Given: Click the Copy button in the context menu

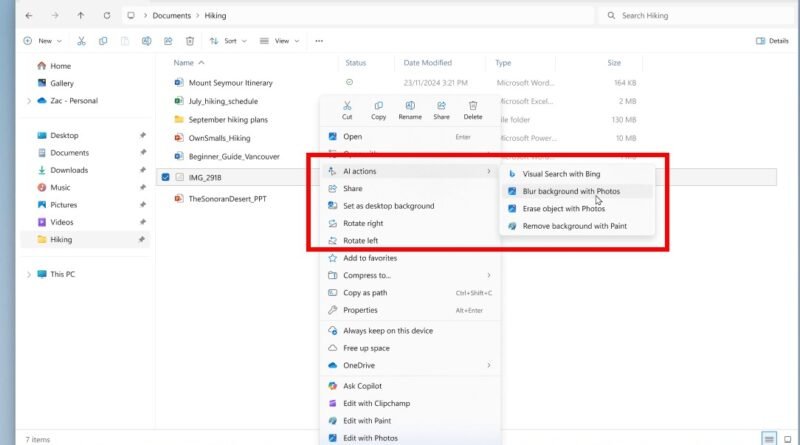Looking at the screenshot, I should click(x=379, y=110).
